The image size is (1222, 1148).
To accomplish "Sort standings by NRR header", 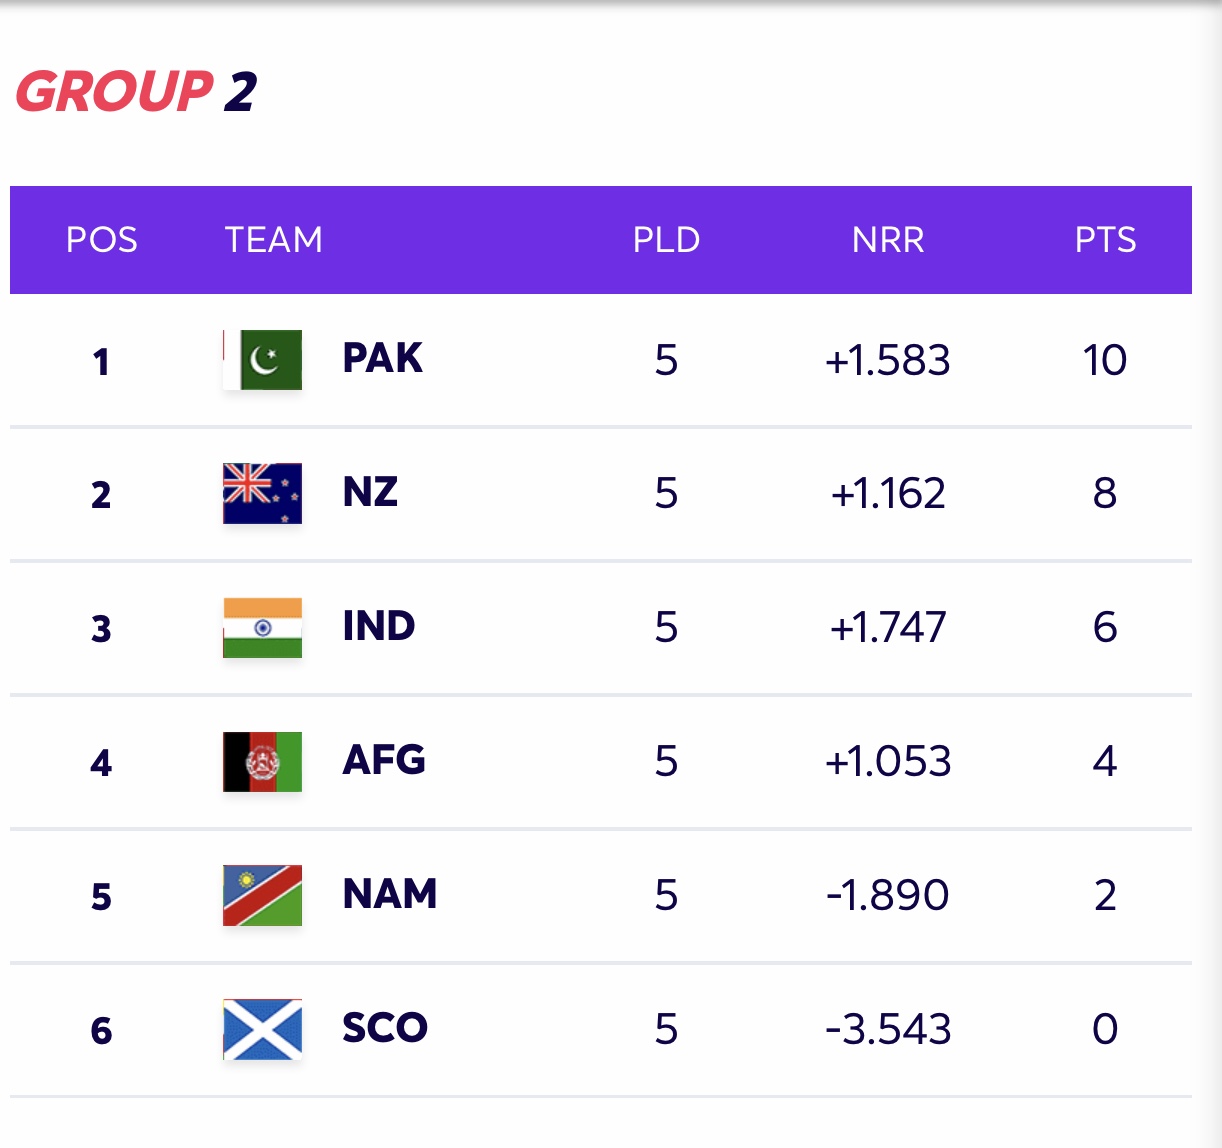I will 888,240.
